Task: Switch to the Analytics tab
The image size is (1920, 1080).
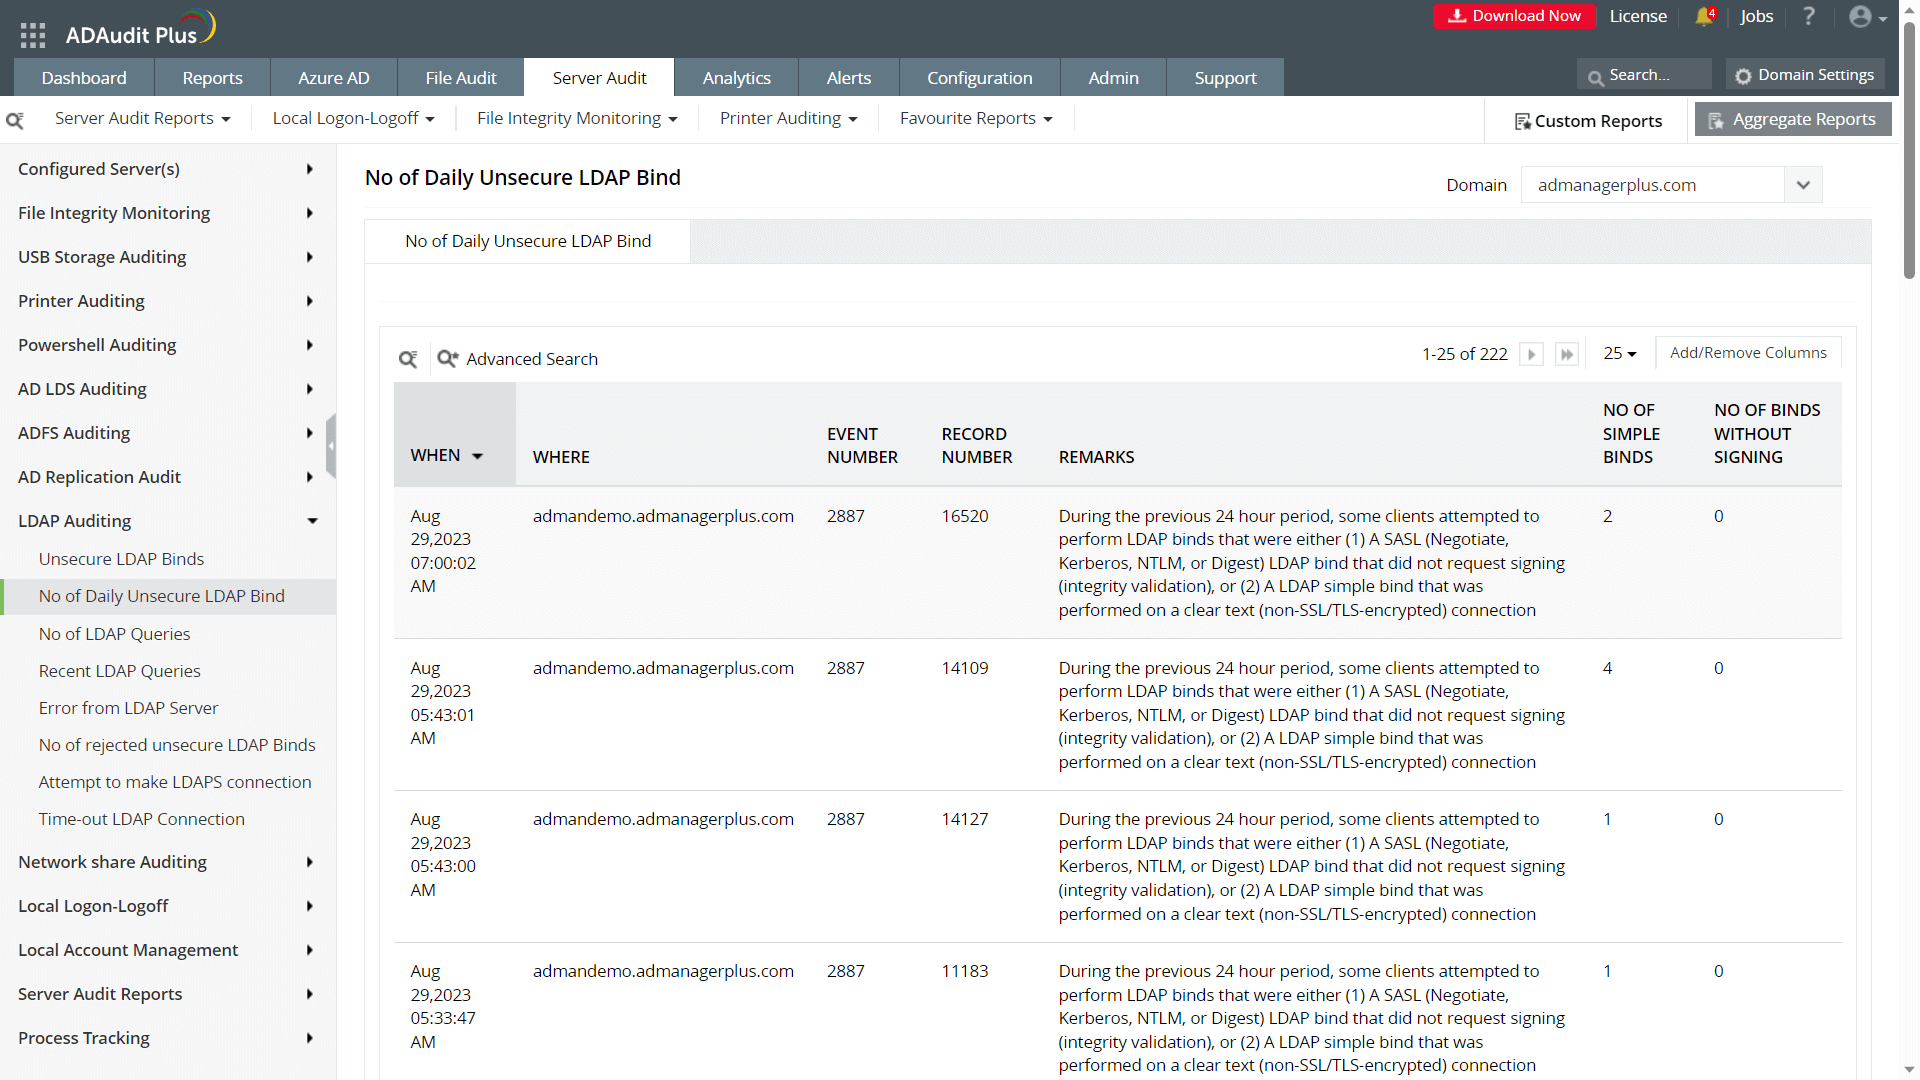Action: coord(736,78)
